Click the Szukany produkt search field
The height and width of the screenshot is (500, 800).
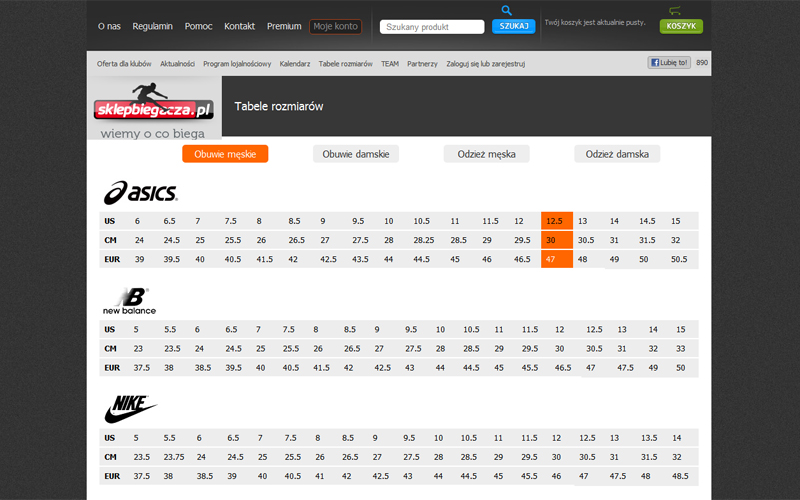pos(432,27)
